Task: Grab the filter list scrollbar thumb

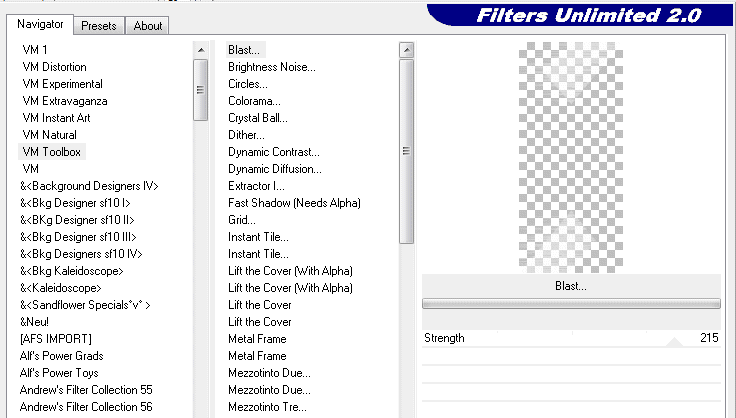Action: point(406,151)
